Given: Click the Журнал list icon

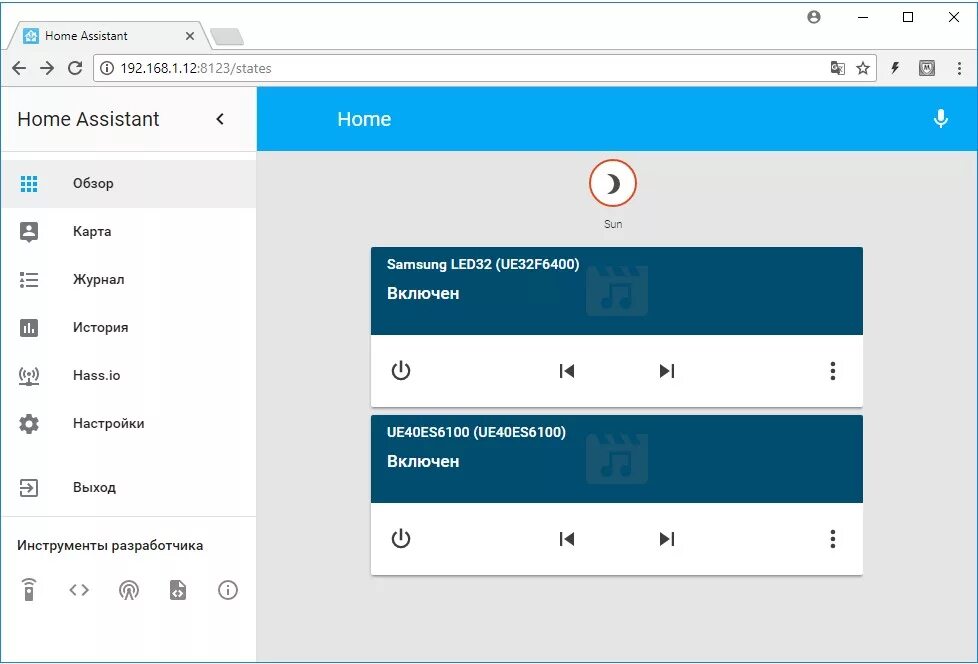Looking at the screenshot, I should (x=29, y=279).
